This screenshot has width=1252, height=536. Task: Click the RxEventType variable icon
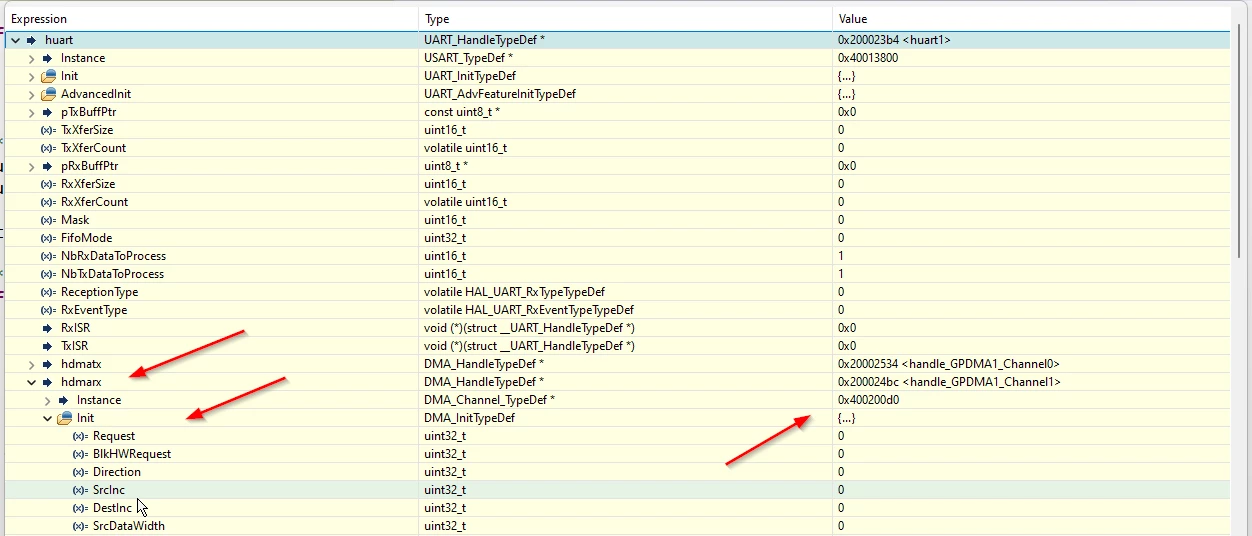(48, 310)
